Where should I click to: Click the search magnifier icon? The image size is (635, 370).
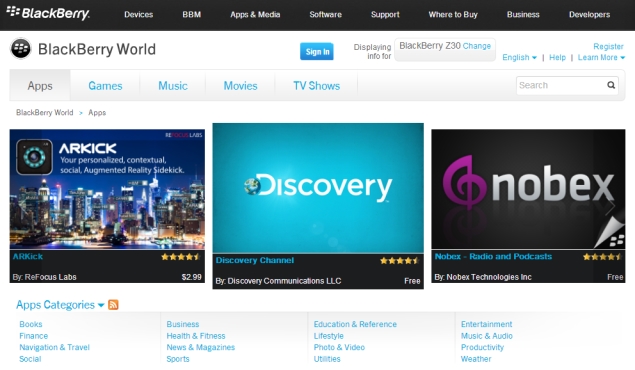[x=611, y=85]
